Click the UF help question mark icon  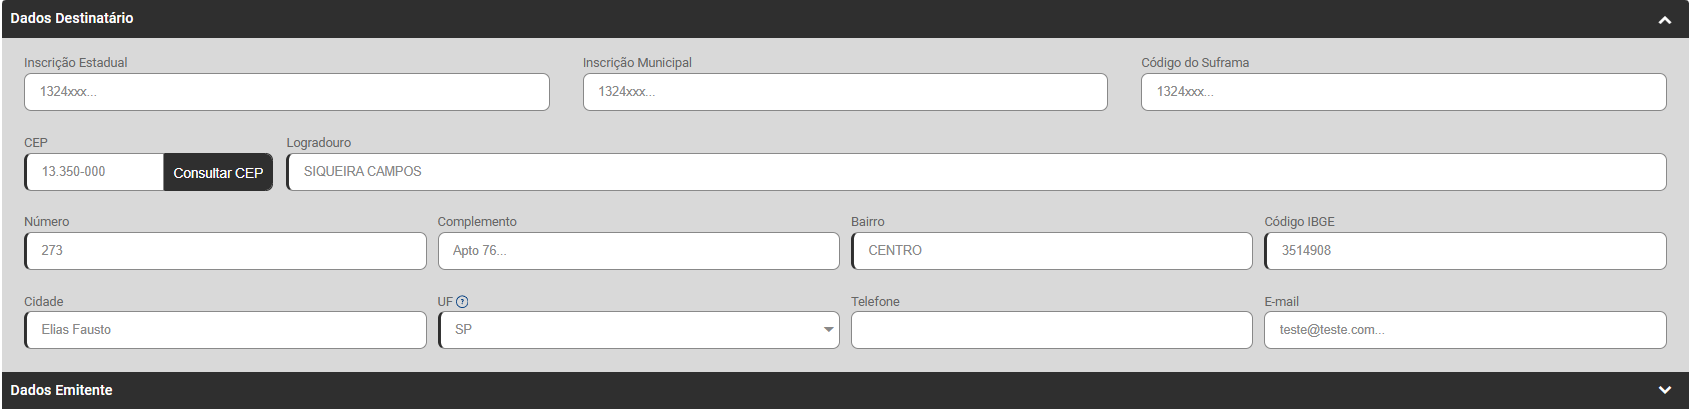tap(462, 302)
